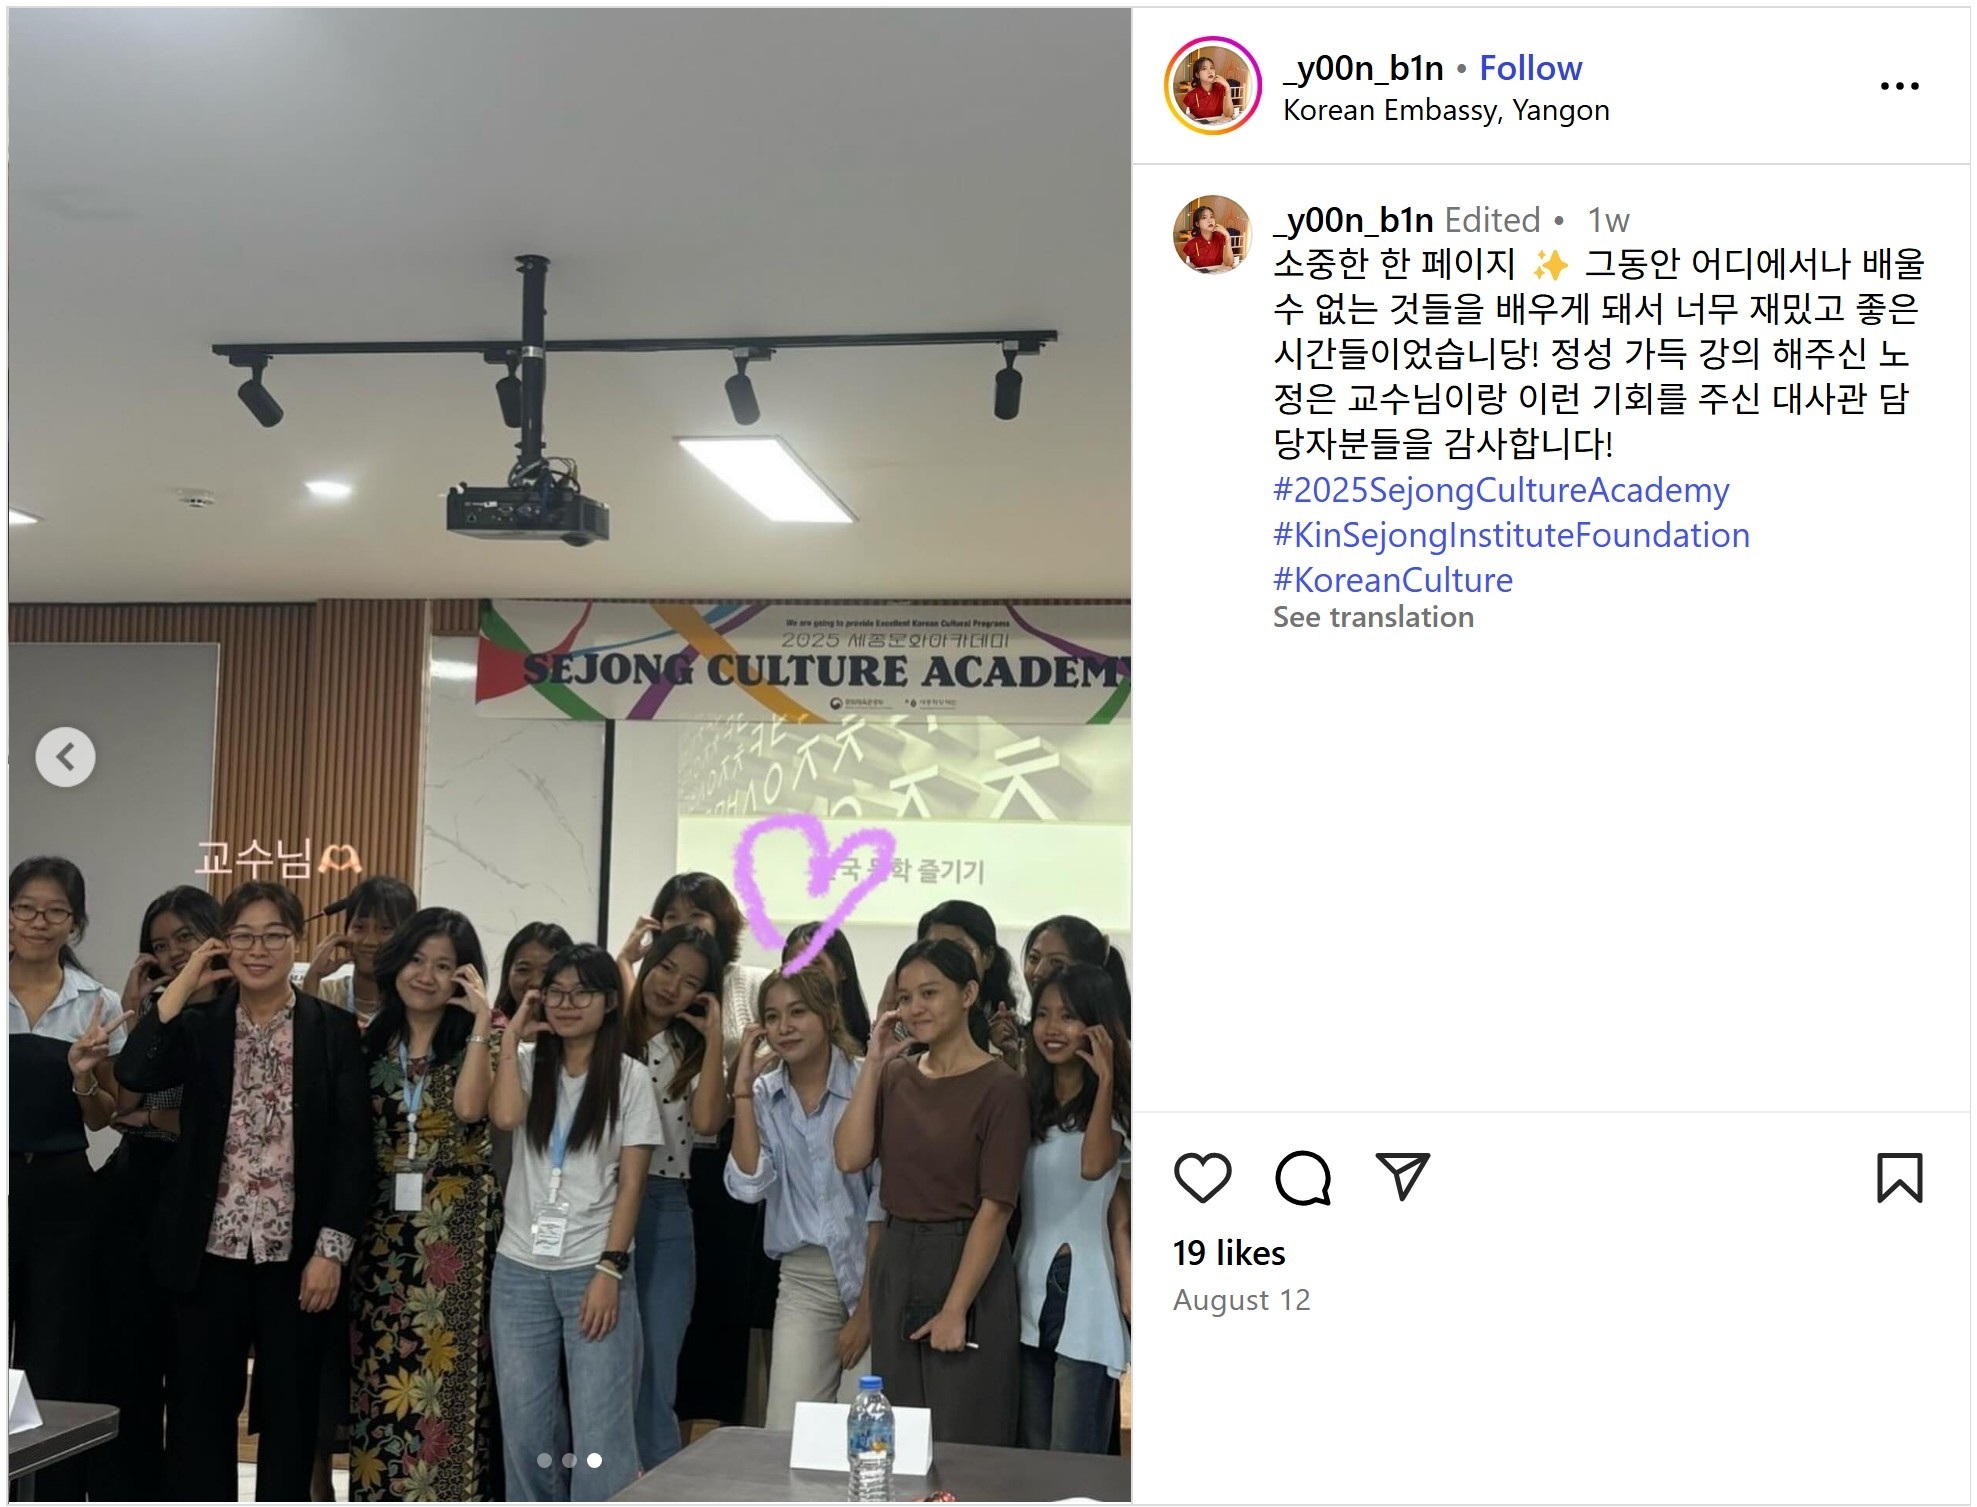Open the #KoreanCulture hashtag
1977x1507 pixels.
pyautogui.click(x=1392, y=580)
